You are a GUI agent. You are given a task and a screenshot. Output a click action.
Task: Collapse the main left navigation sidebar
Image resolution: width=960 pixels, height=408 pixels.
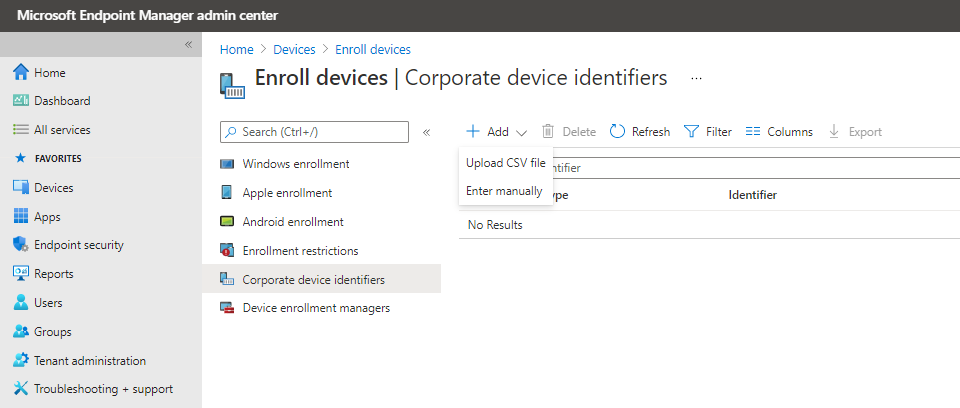tap(189, 45)
